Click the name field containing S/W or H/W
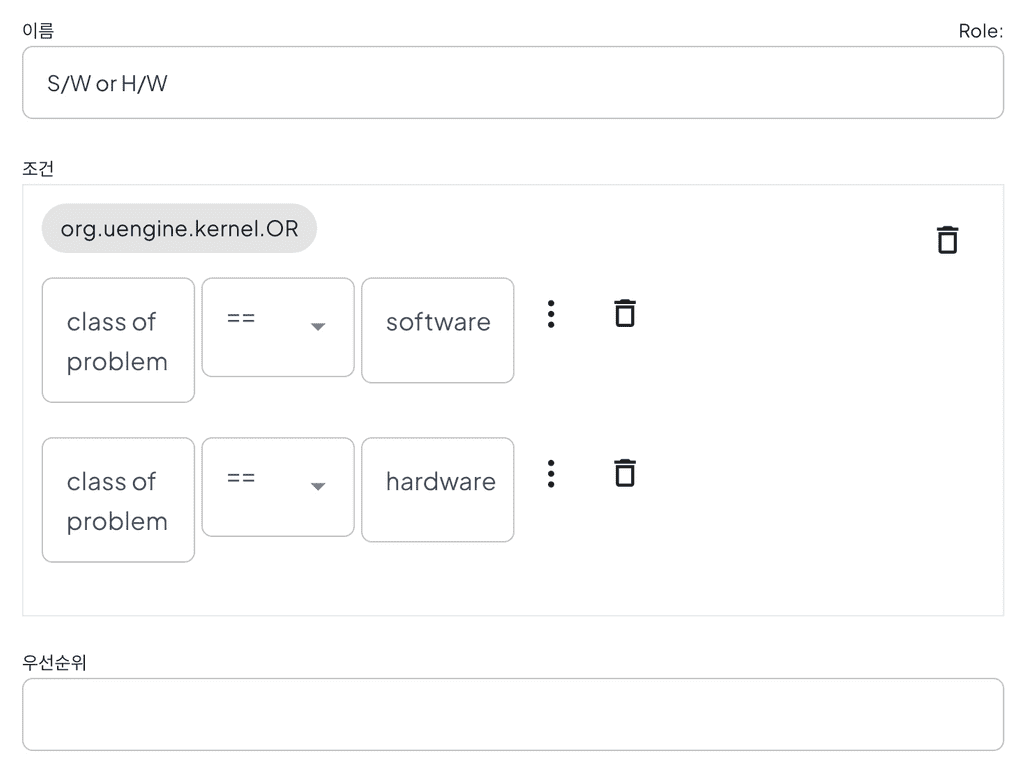This screenshot has height=773, width=1024. point(512,83)
